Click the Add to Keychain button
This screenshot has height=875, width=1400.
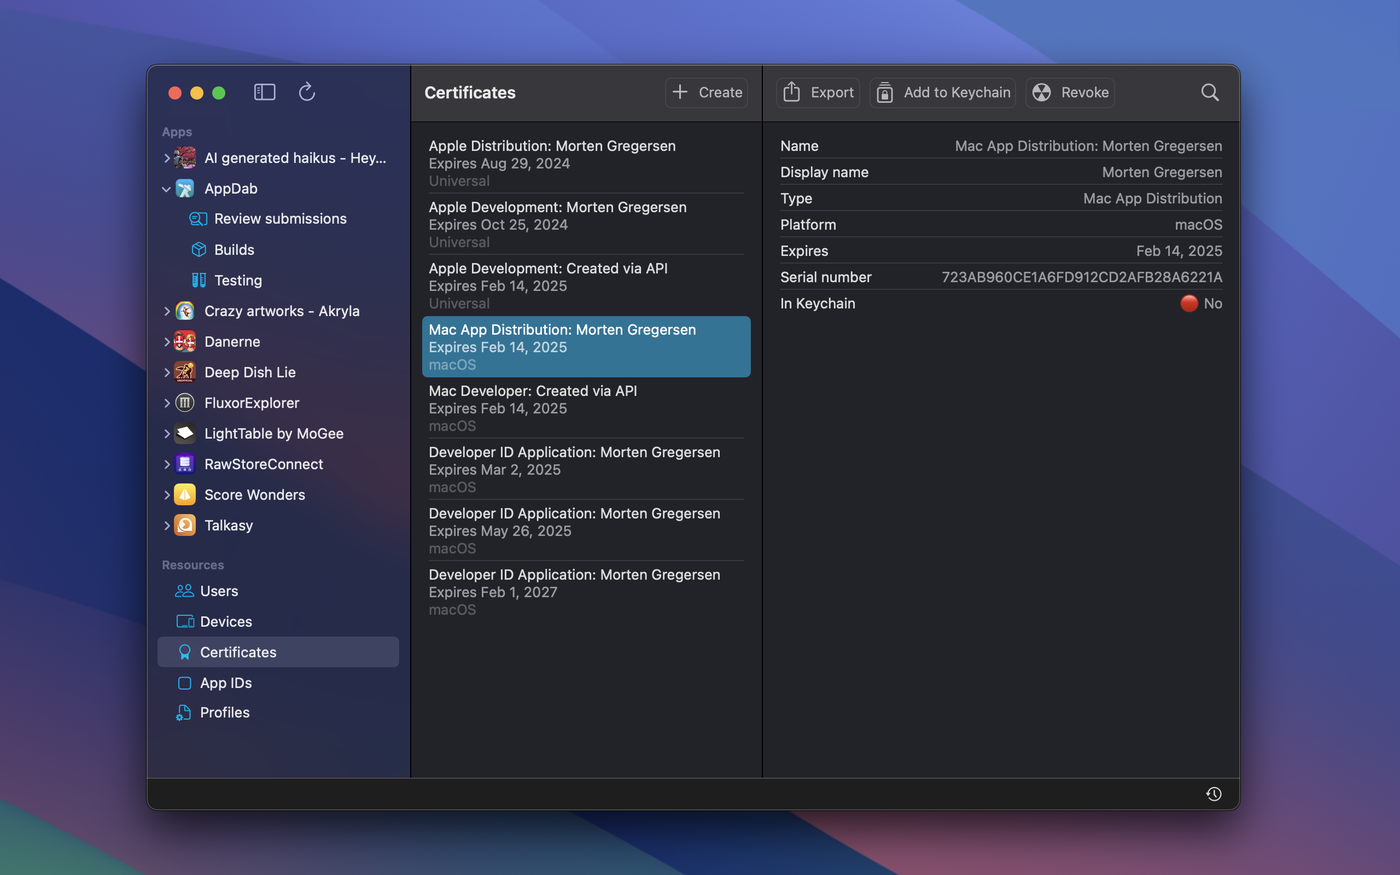click(943, 92)
